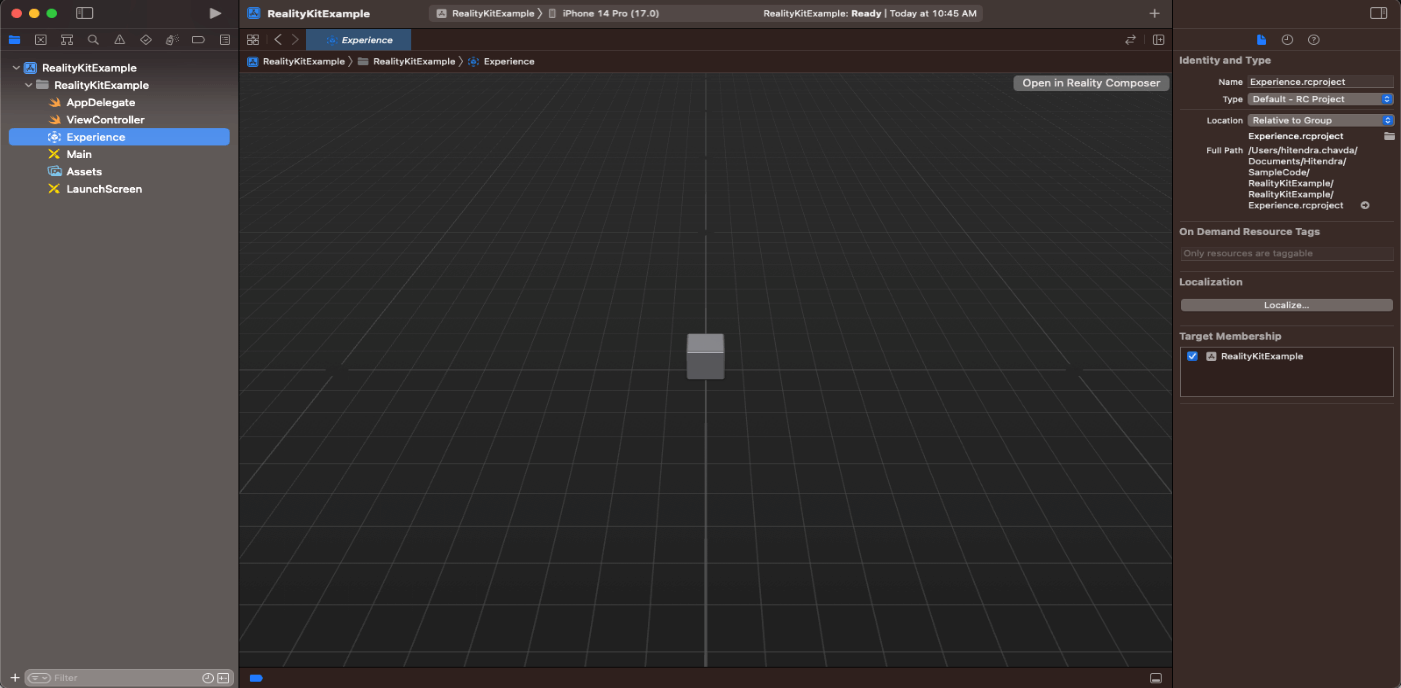Edit the Name field Experience.rcproject

coord(1320,82)
